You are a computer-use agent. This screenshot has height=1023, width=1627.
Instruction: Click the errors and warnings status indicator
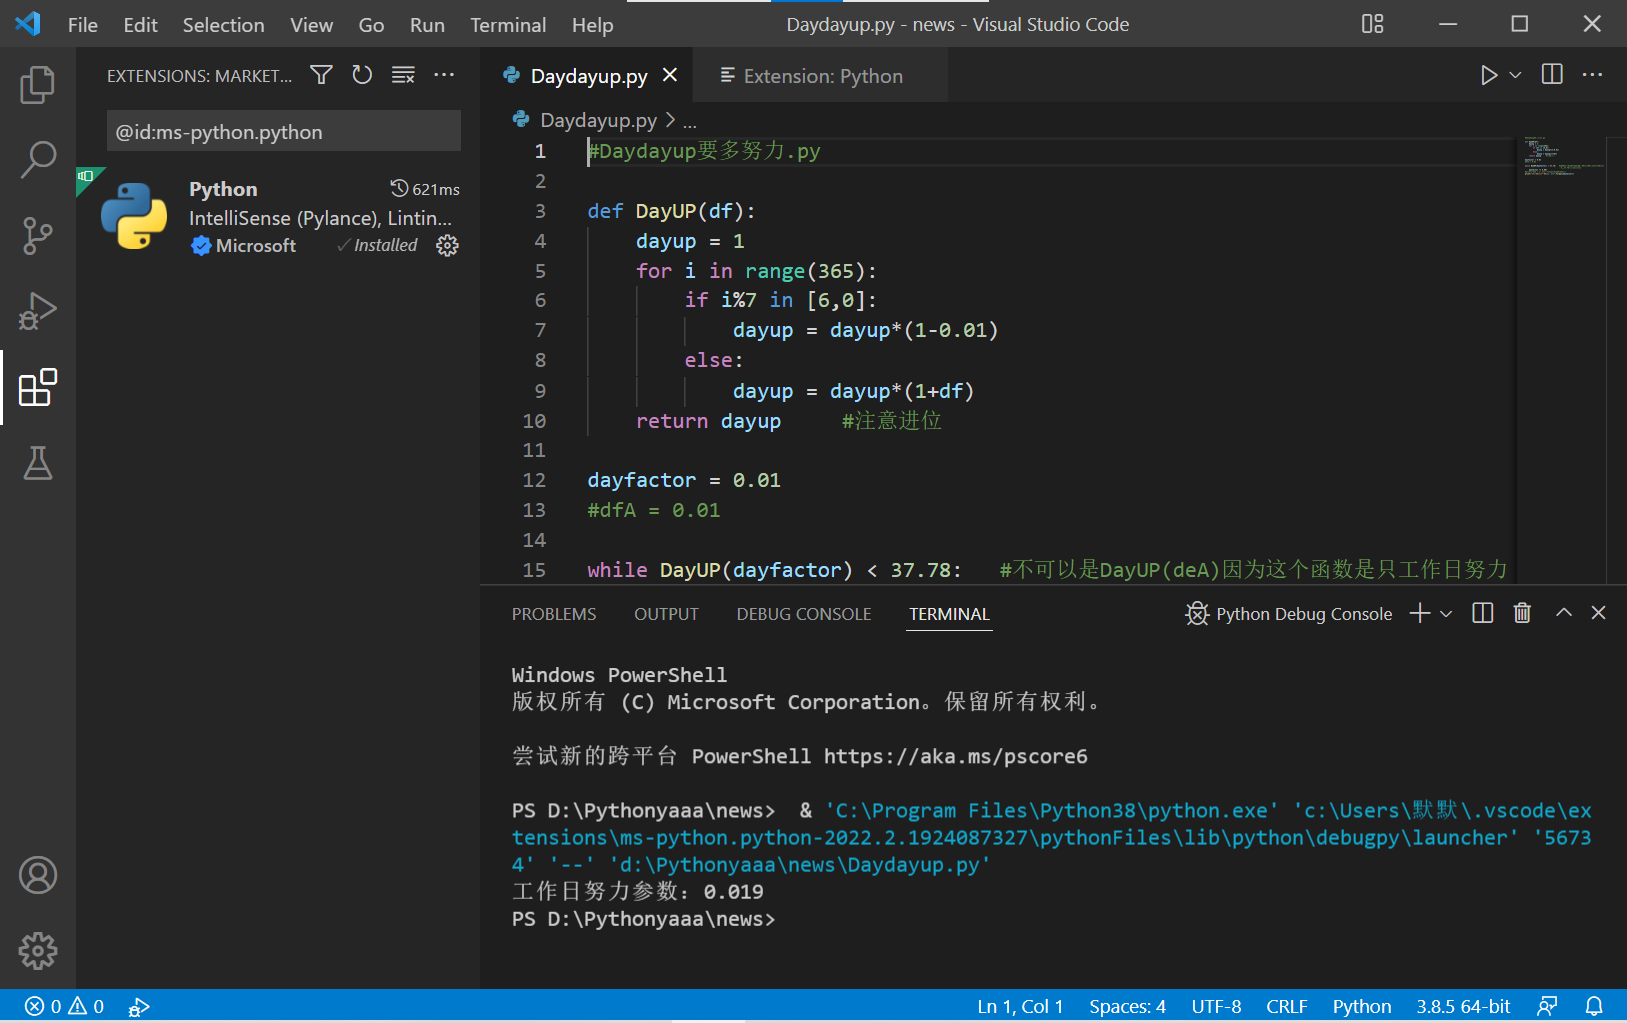click(x=64, y=1006)
